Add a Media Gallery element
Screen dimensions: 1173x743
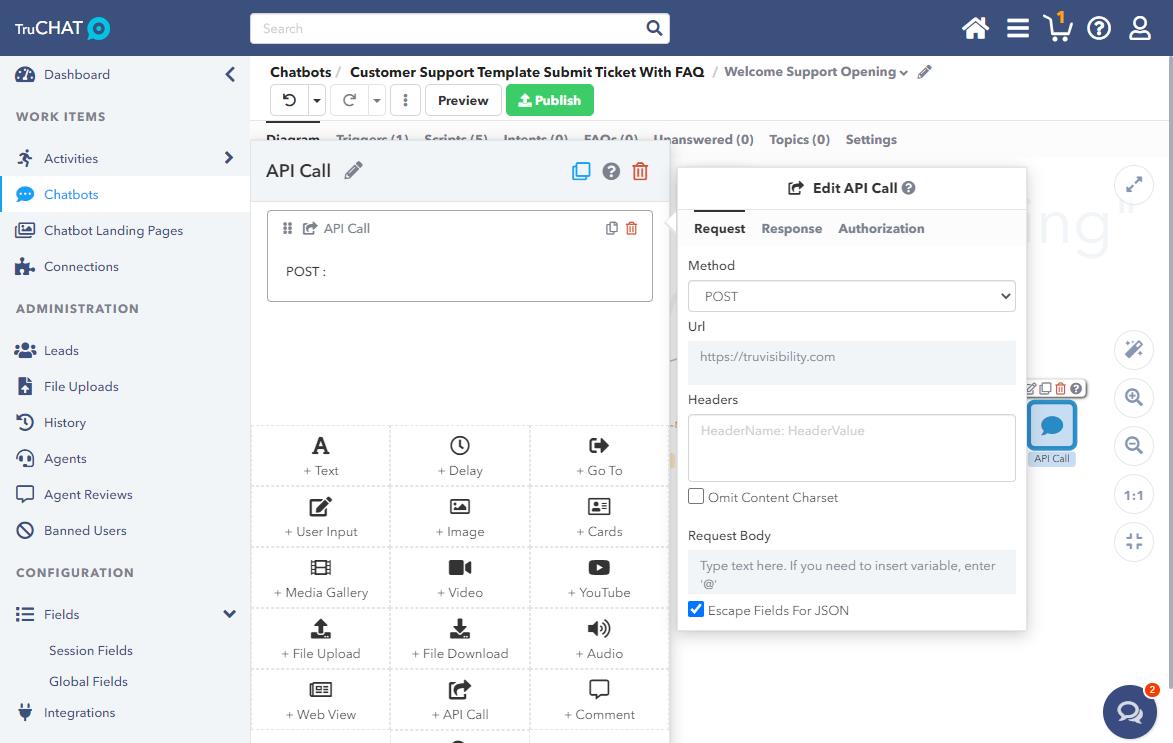(320, 578)
